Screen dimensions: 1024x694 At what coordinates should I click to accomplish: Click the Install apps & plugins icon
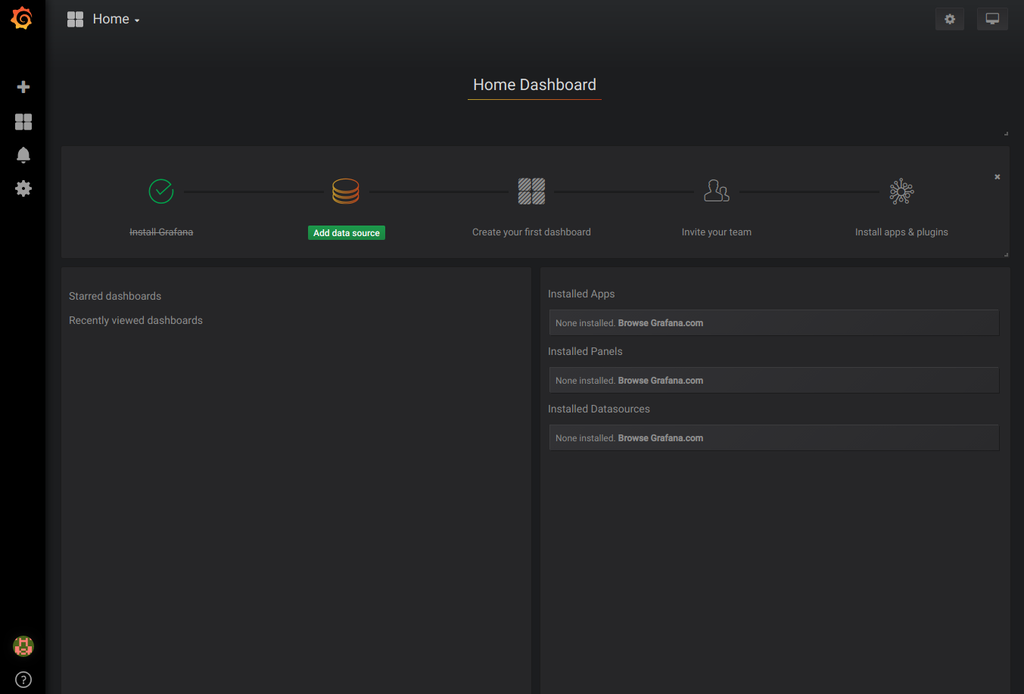901,191
